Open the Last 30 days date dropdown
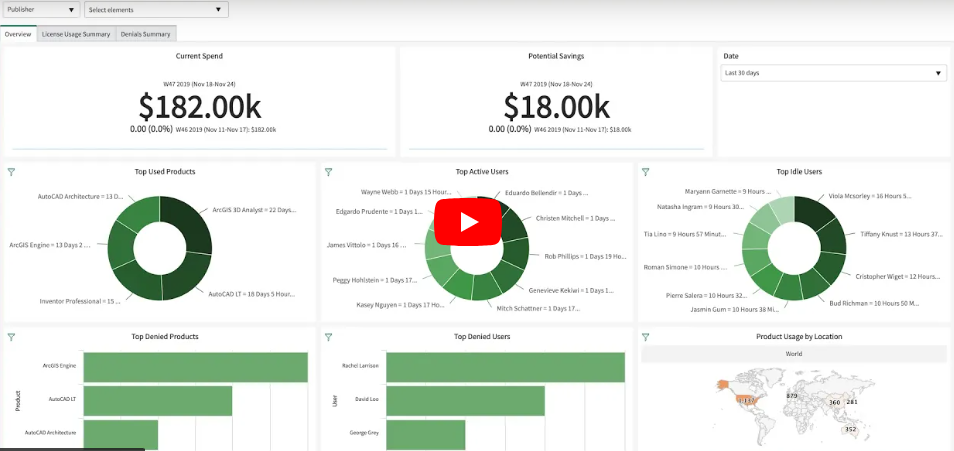Screen dimensions: 954x451 (x=833, y=73)
